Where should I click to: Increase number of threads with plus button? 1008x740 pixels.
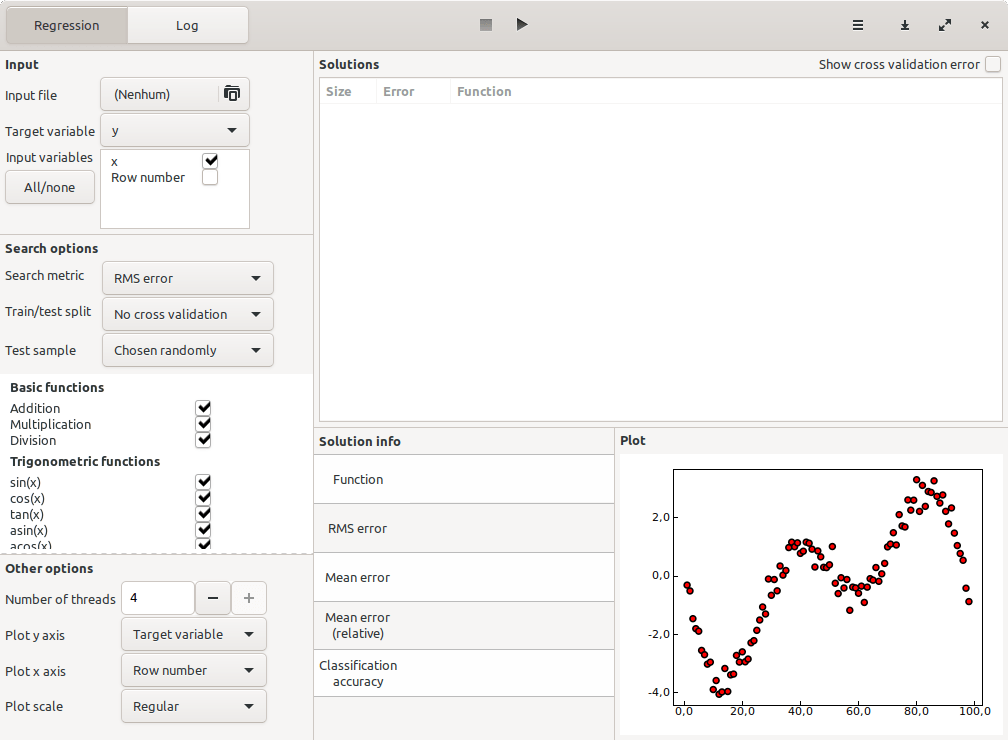(249, 598)
